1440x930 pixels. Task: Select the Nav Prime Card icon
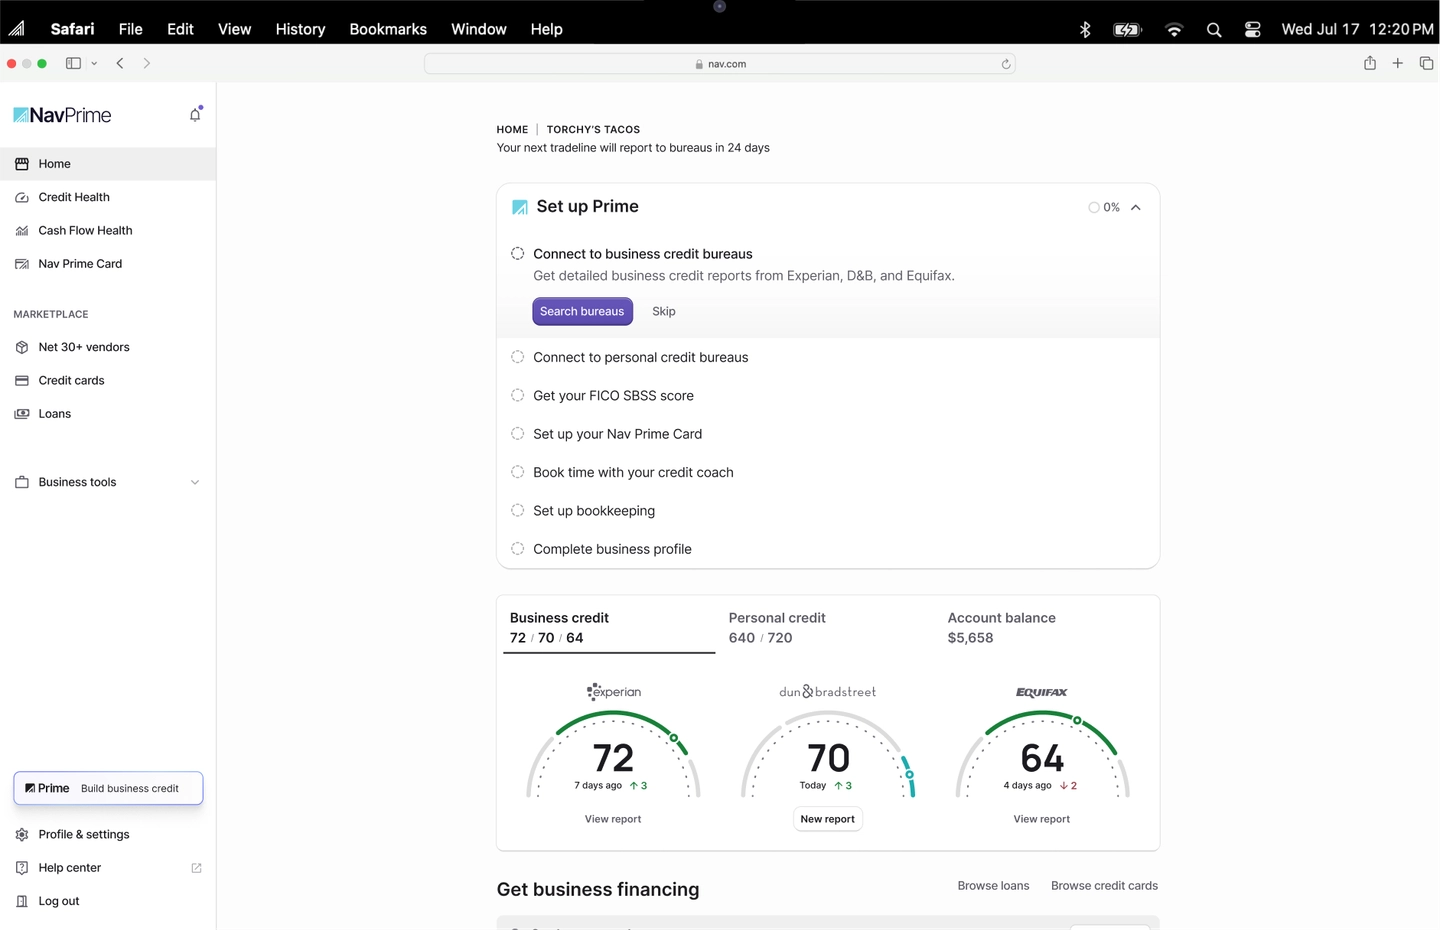(22, 264)
